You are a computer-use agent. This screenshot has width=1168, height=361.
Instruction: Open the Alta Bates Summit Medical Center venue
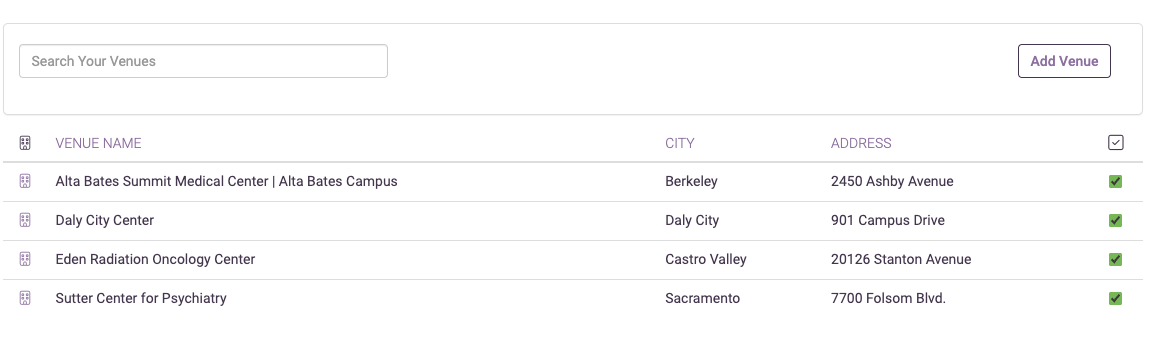tap(226, 181)
